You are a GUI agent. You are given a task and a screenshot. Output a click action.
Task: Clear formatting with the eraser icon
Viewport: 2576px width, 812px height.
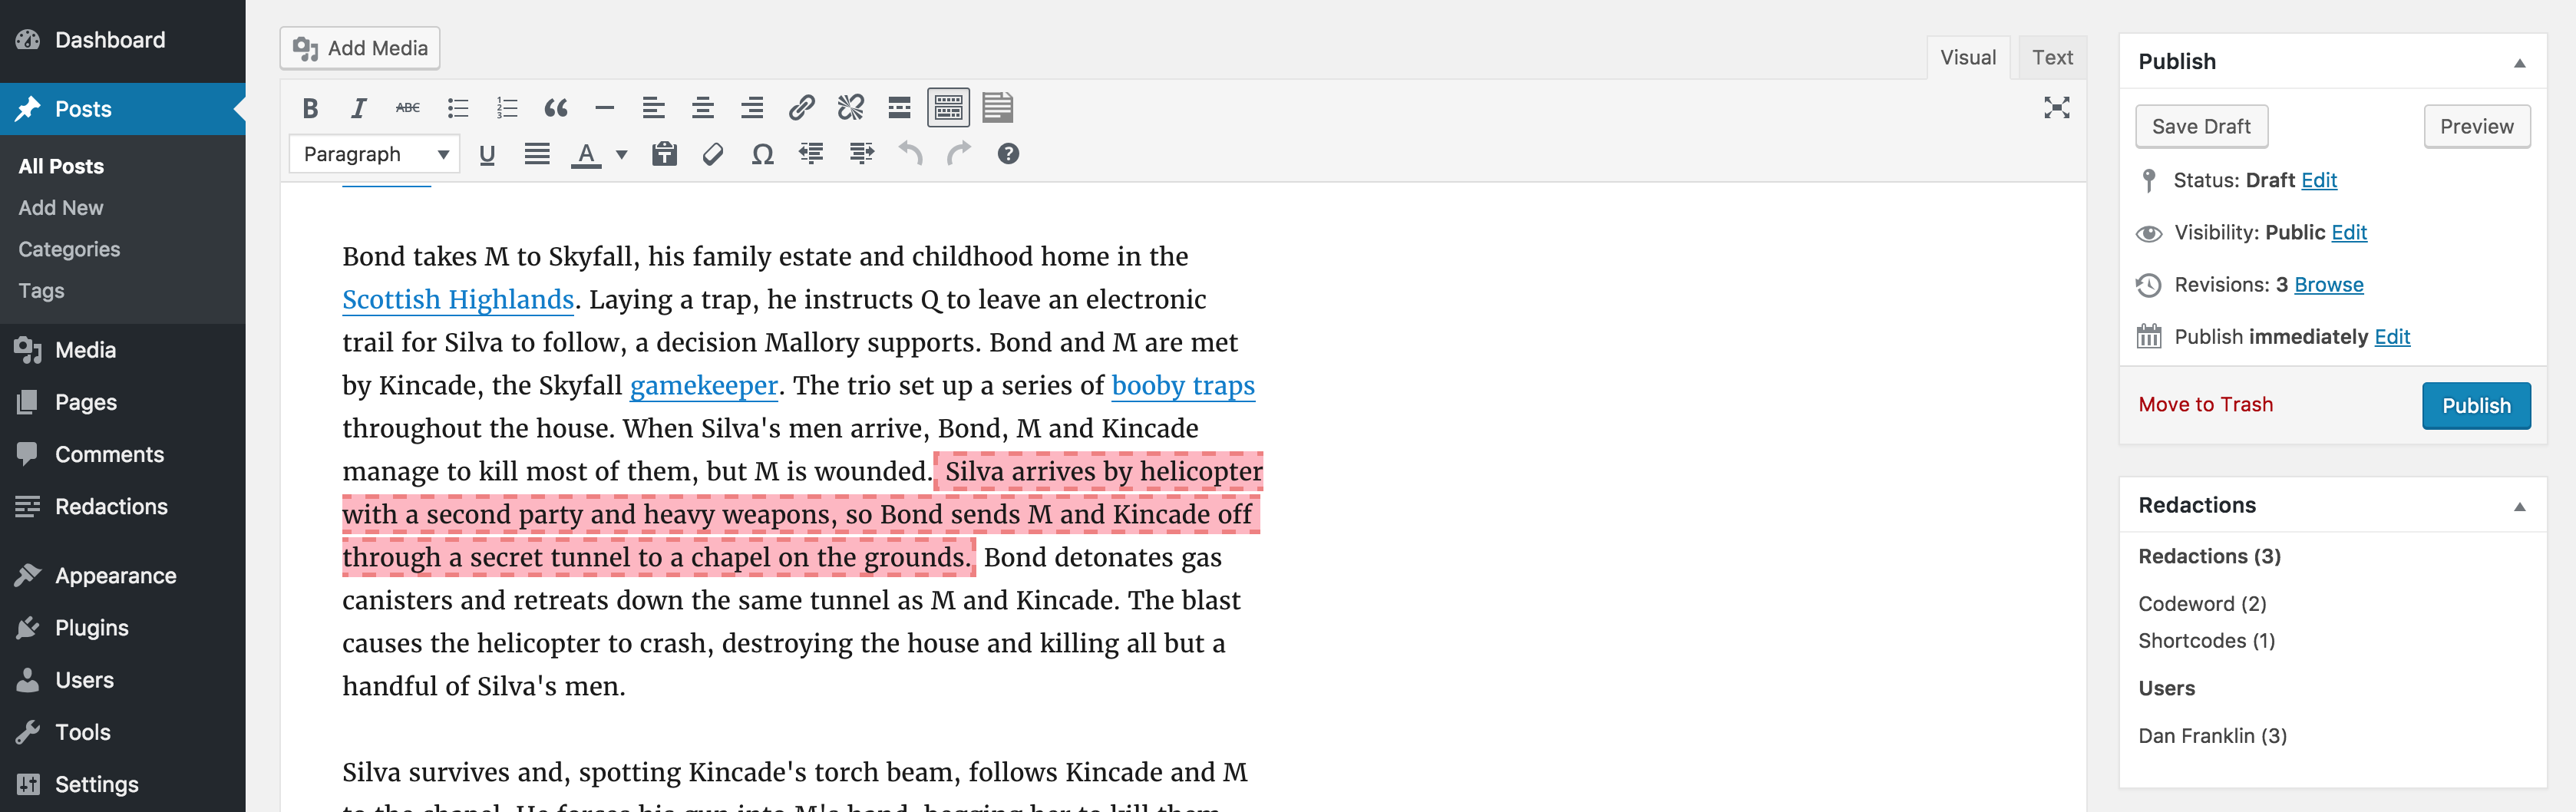click(713, 154)
